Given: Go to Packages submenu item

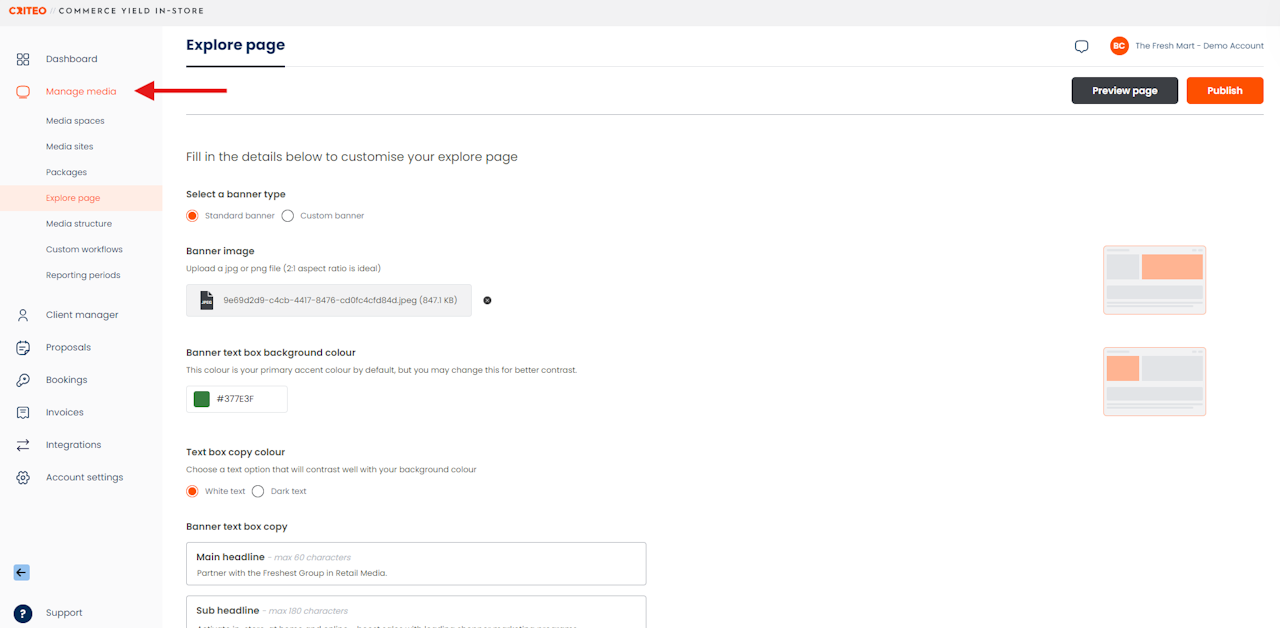Looking at the screenshot, I should [x=66, y=173].
